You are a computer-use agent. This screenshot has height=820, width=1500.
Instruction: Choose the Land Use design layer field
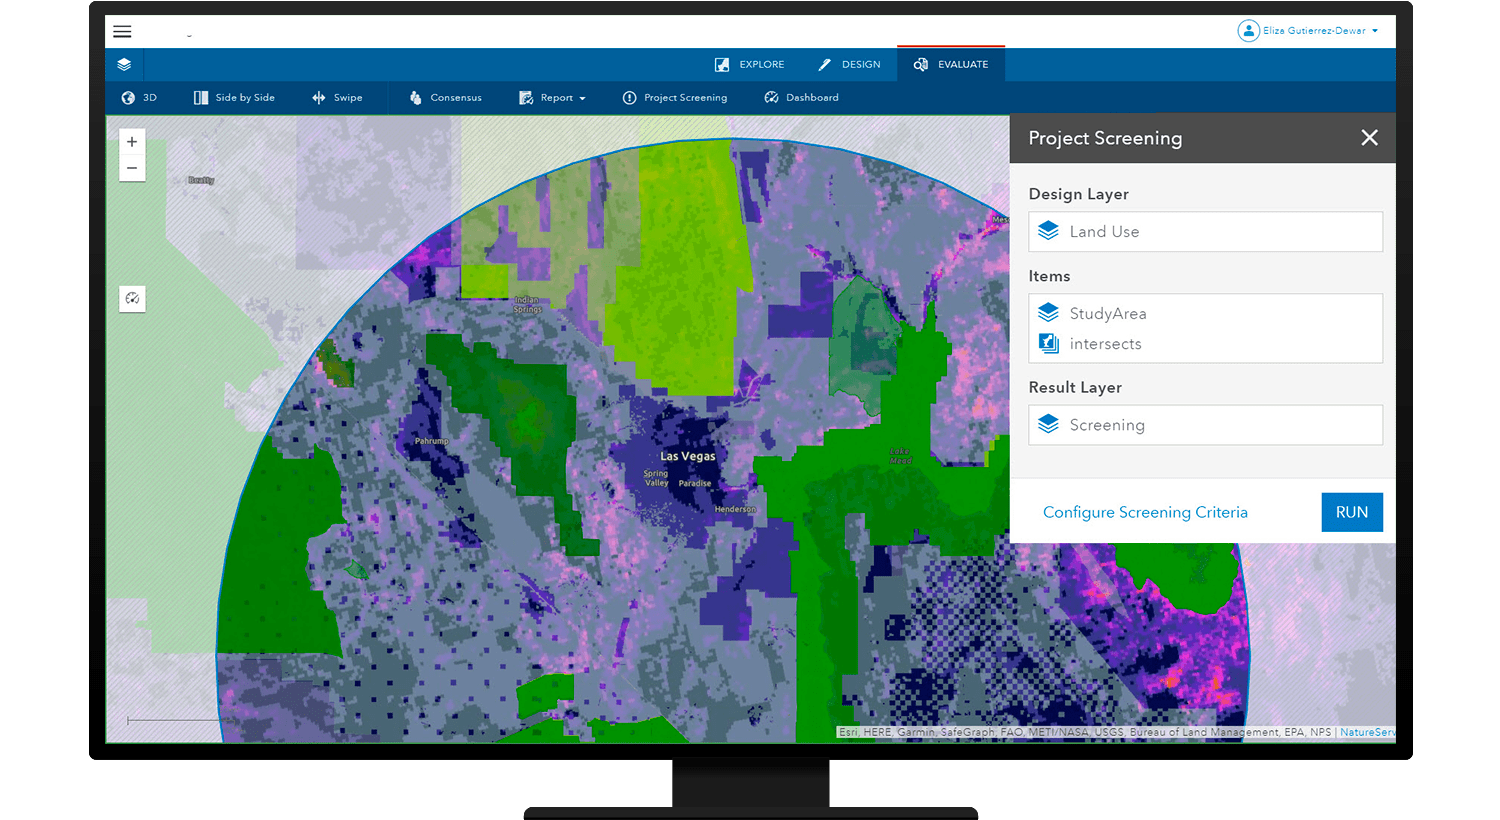(1205, 232)
